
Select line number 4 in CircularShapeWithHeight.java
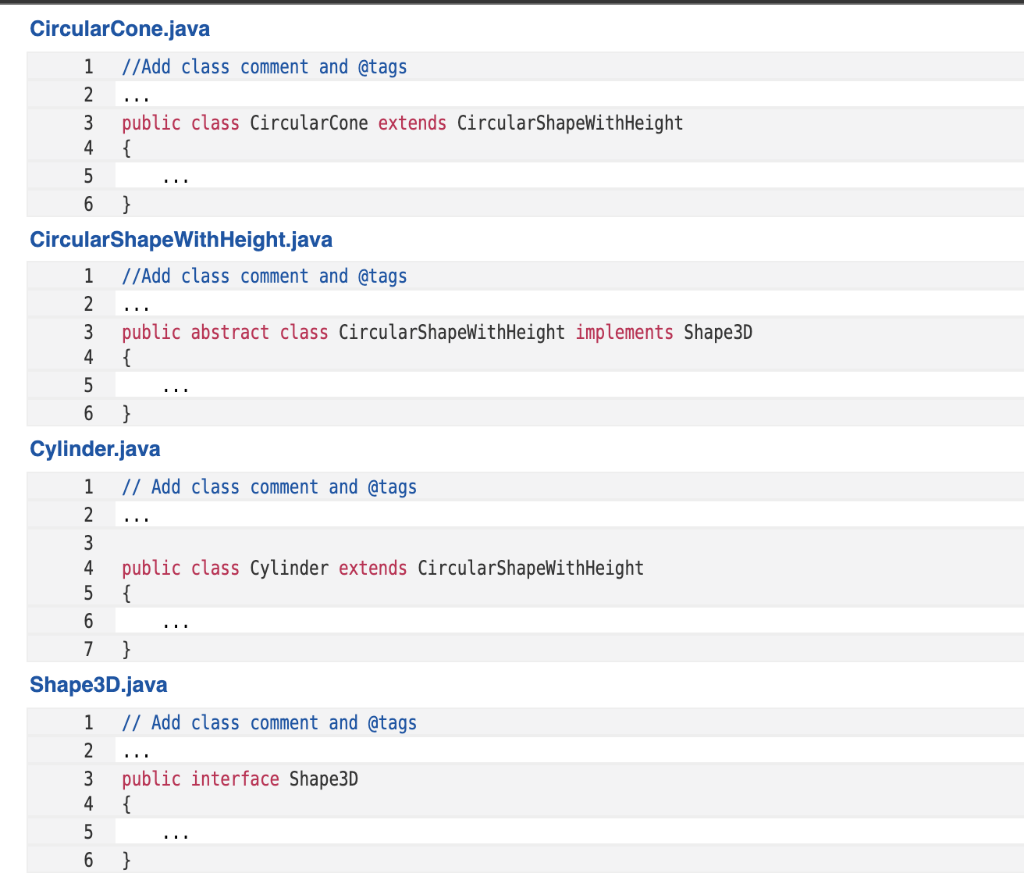click(x=88, y=357)
